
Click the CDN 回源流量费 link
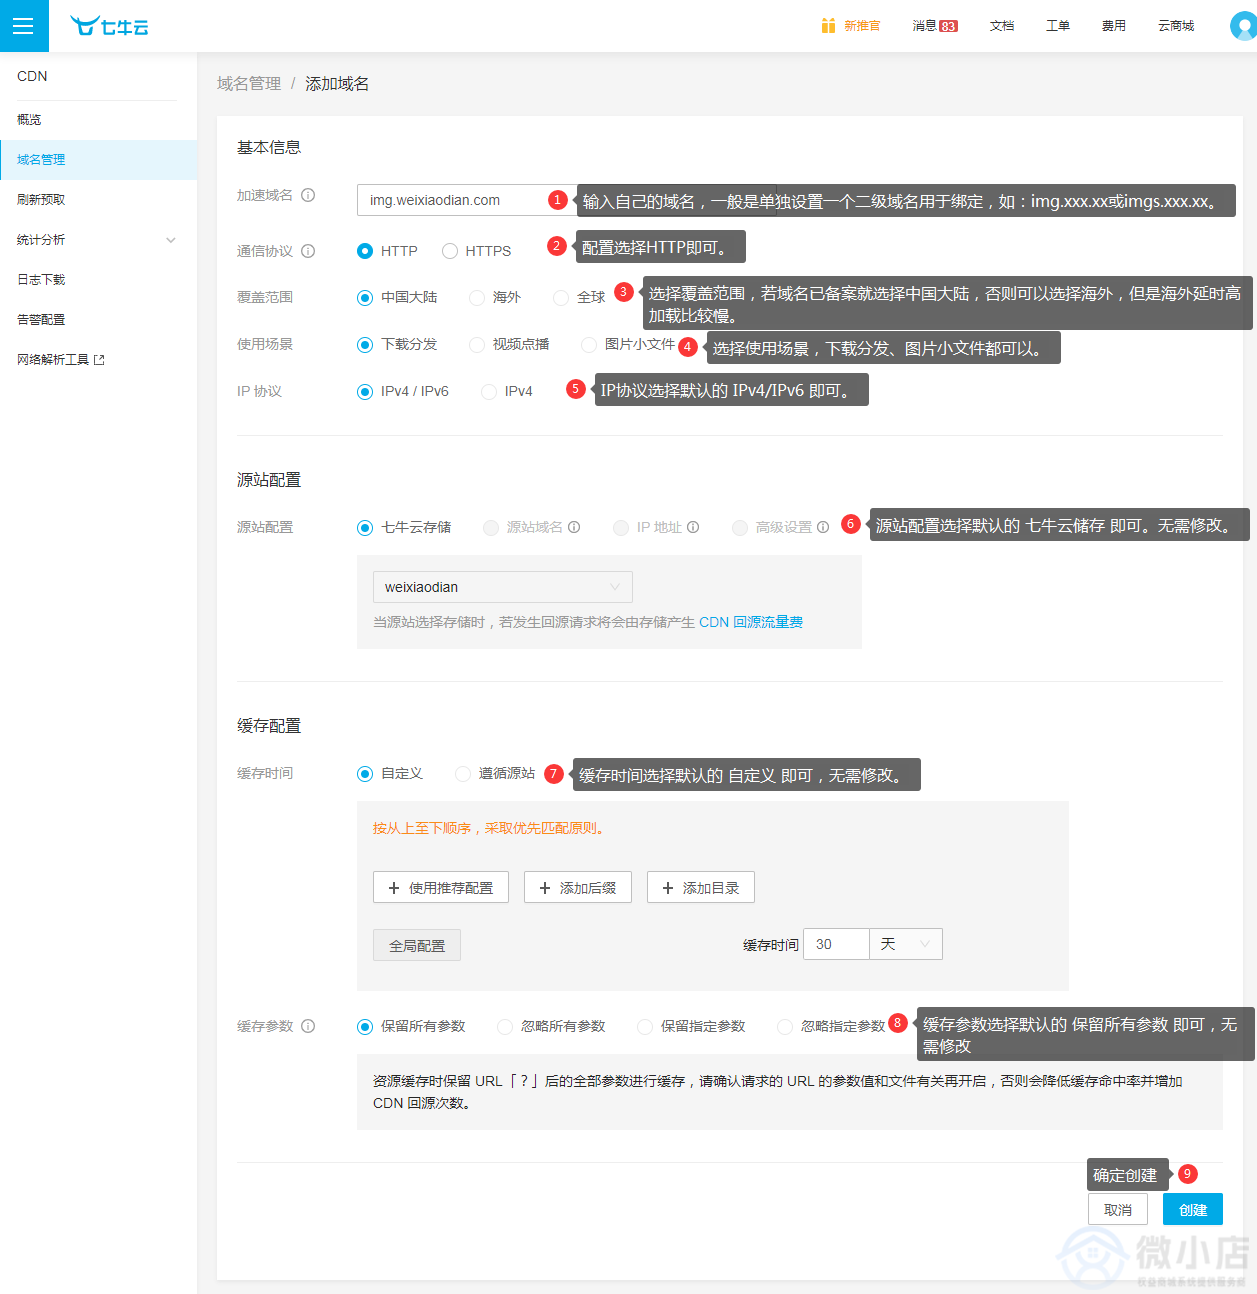point(751,622)
